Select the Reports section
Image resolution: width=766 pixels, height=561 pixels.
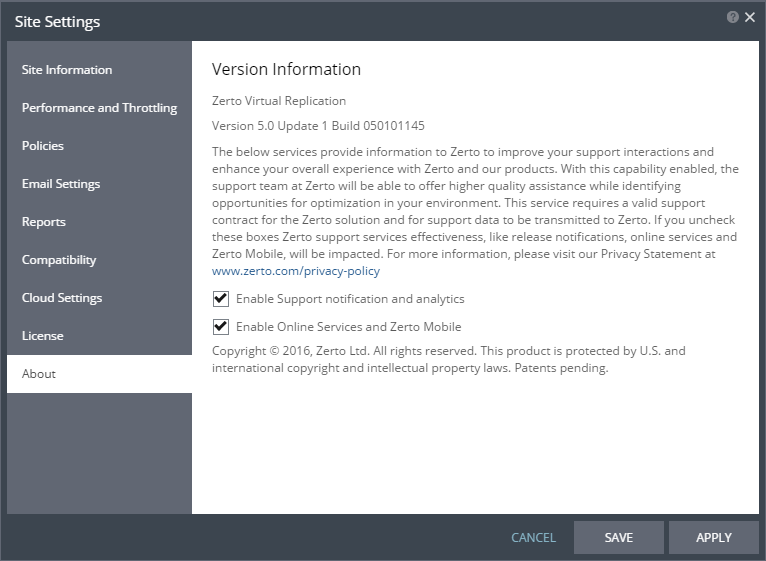coord(99,222)
